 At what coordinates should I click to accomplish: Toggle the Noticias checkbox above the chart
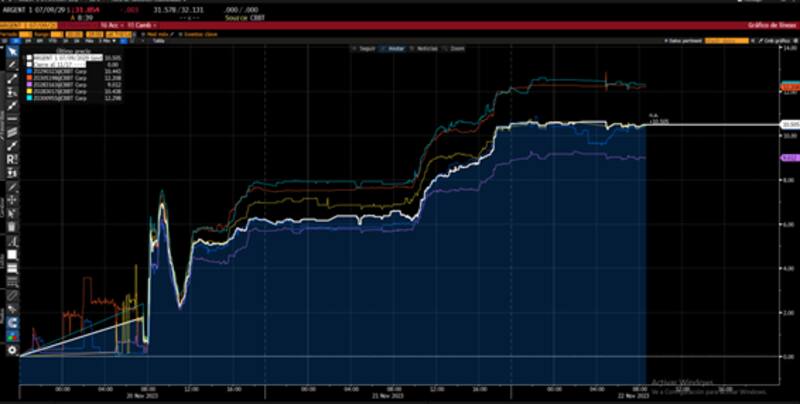[413, 48]
